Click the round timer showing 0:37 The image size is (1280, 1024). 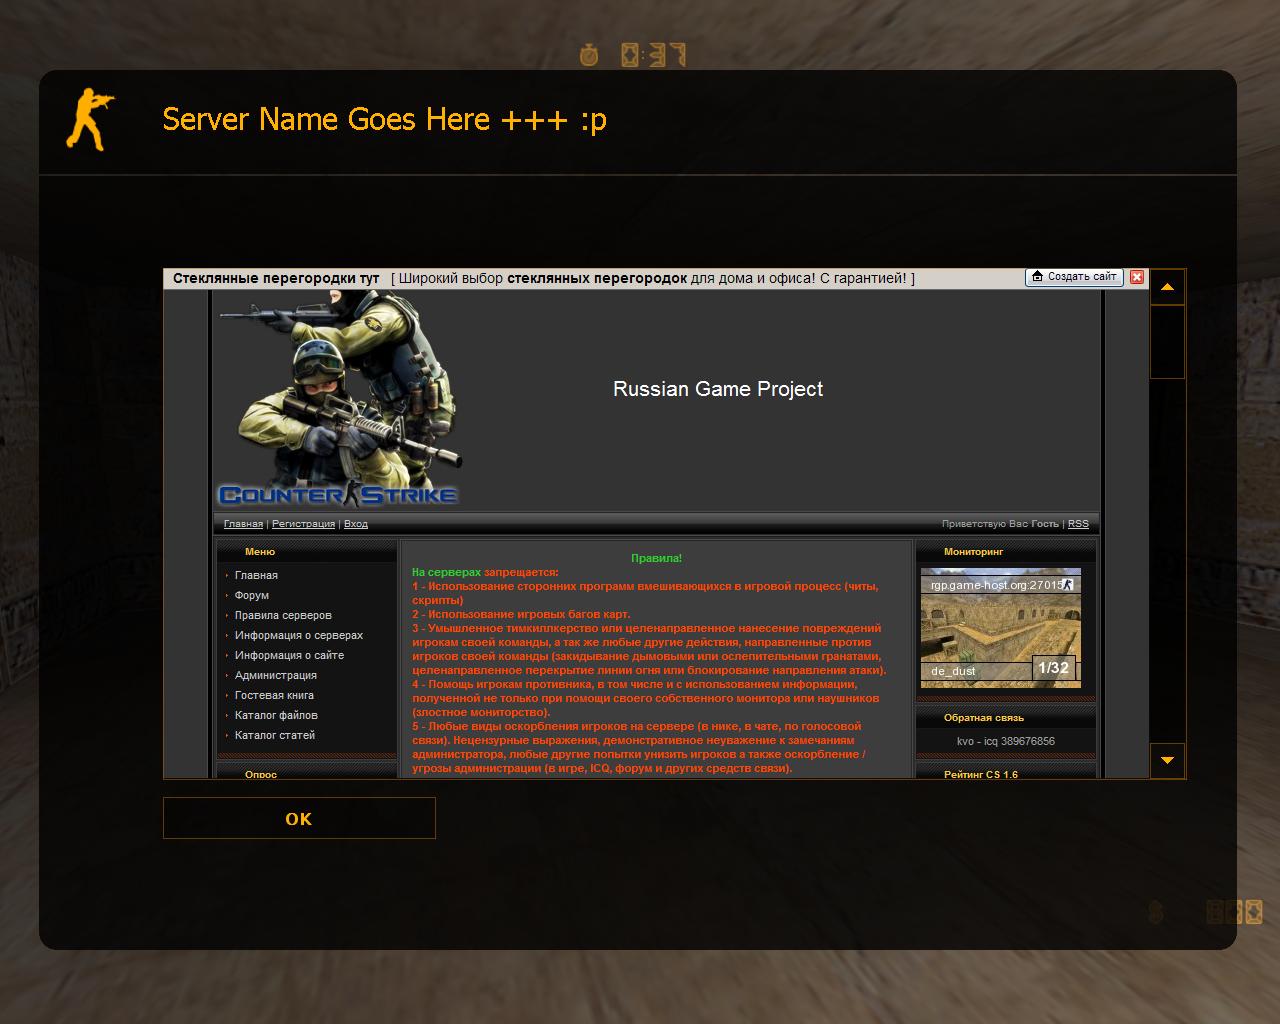click(x=633, y=54)
